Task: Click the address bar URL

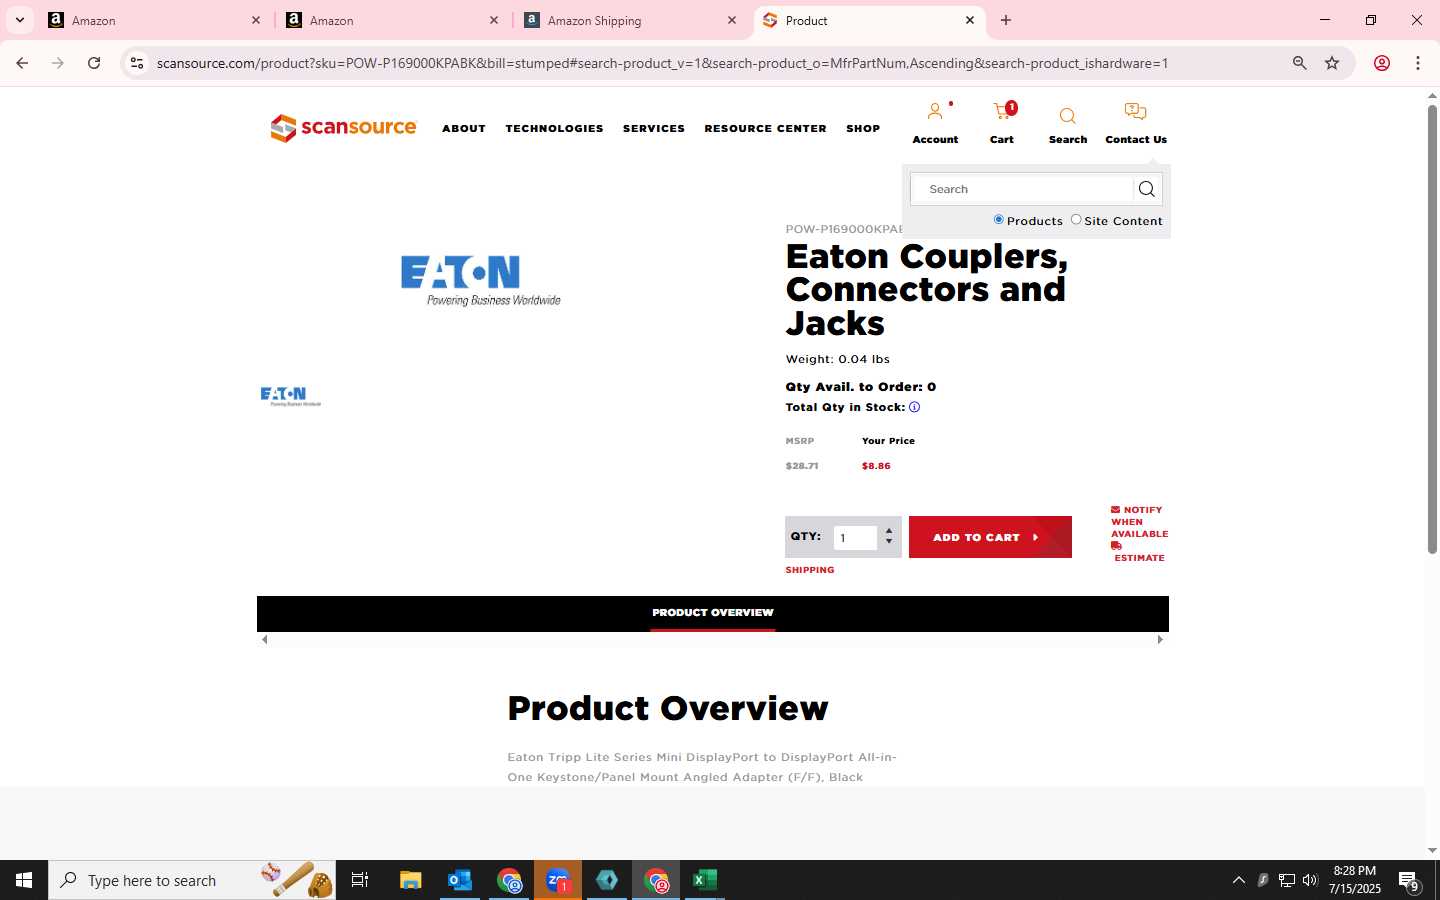Action: pos(662,63)
